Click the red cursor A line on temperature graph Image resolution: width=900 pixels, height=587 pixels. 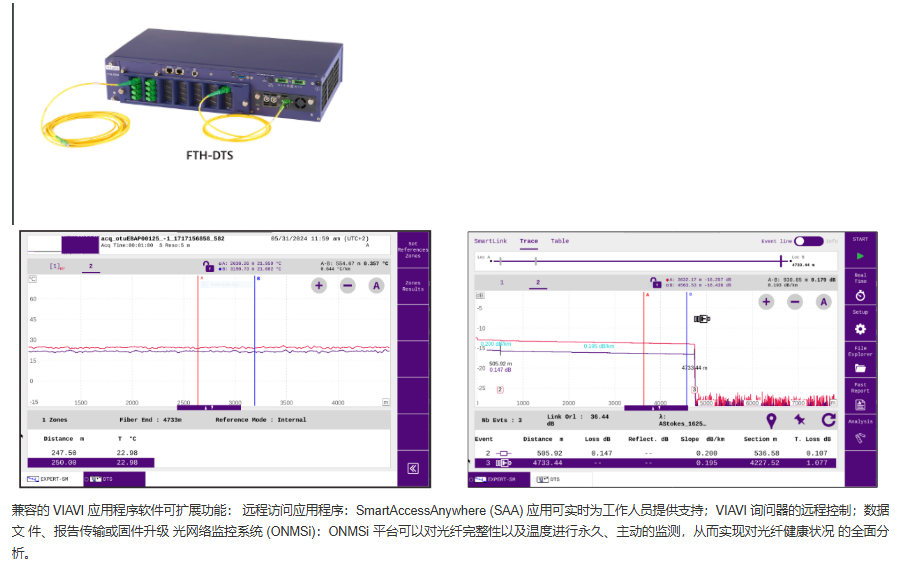click(198, 341)
